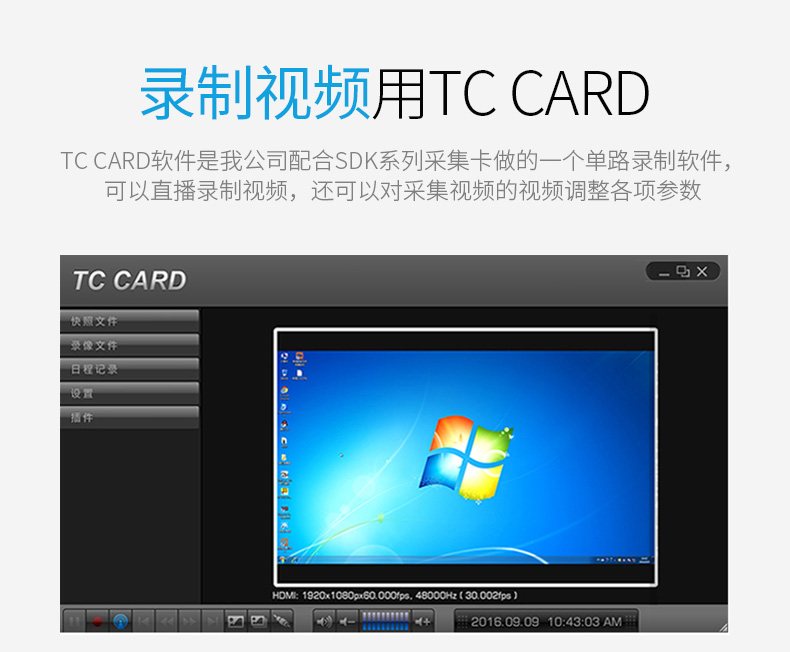Increase volume with the speaker plus button

click(423, 621)
